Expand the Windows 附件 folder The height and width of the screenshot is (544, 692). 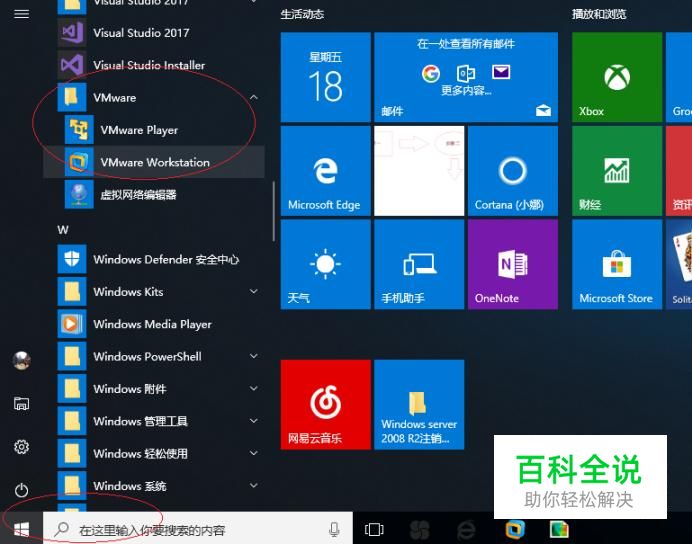tap(254, 389)
